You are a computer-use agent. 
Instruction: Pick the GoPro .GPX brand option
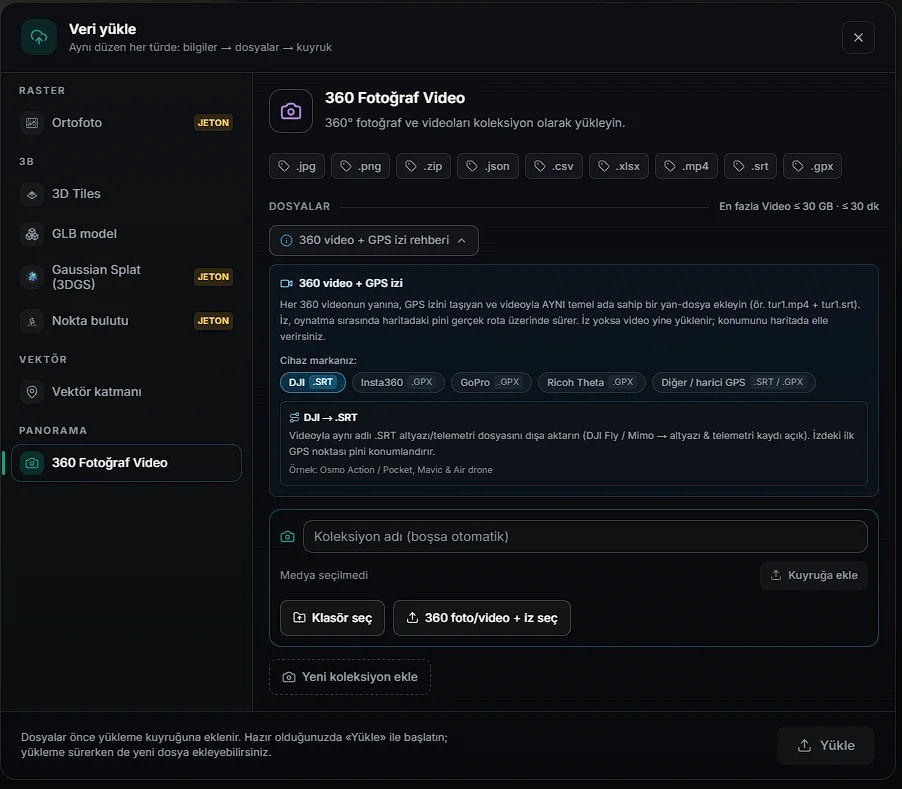(x=491, y=382)
